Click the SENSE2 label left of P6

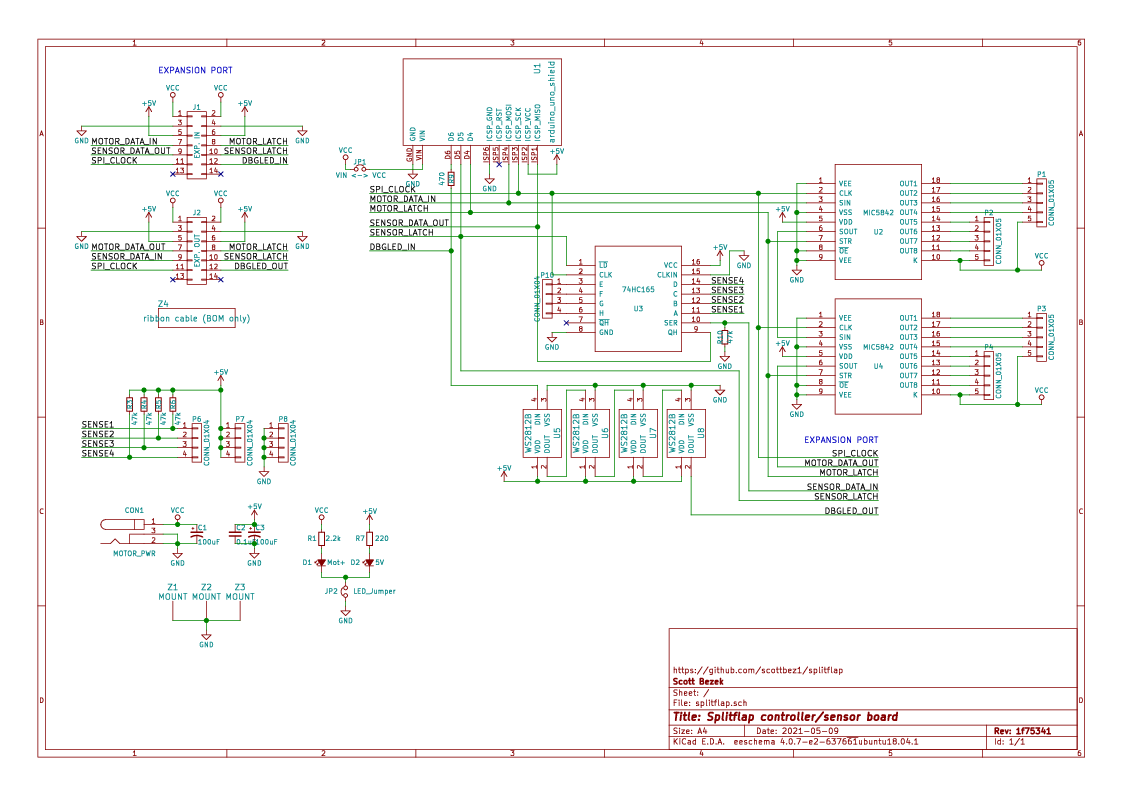[x=97, y=434]
